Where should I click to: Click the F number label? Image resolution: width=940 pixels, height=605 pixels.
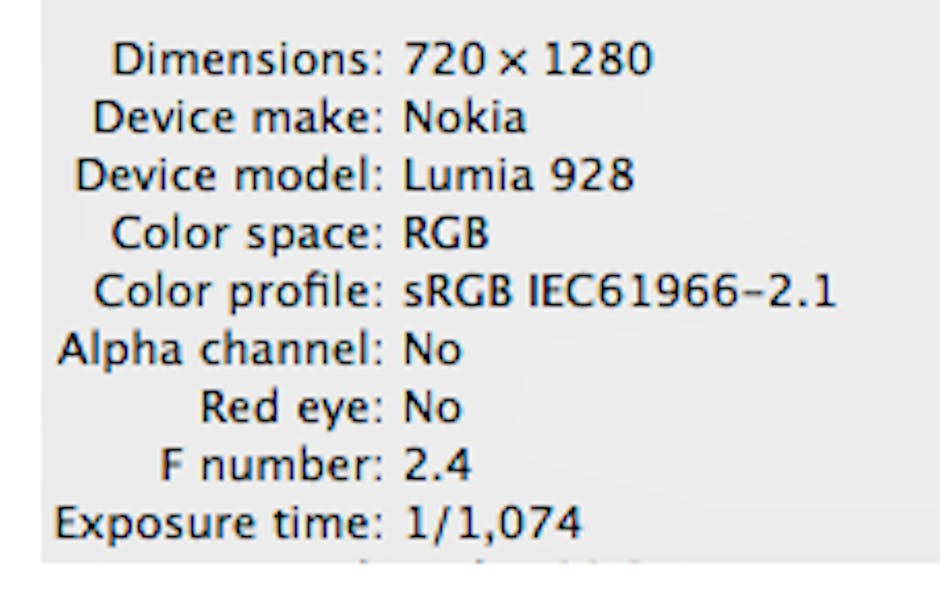click(272, 465)
